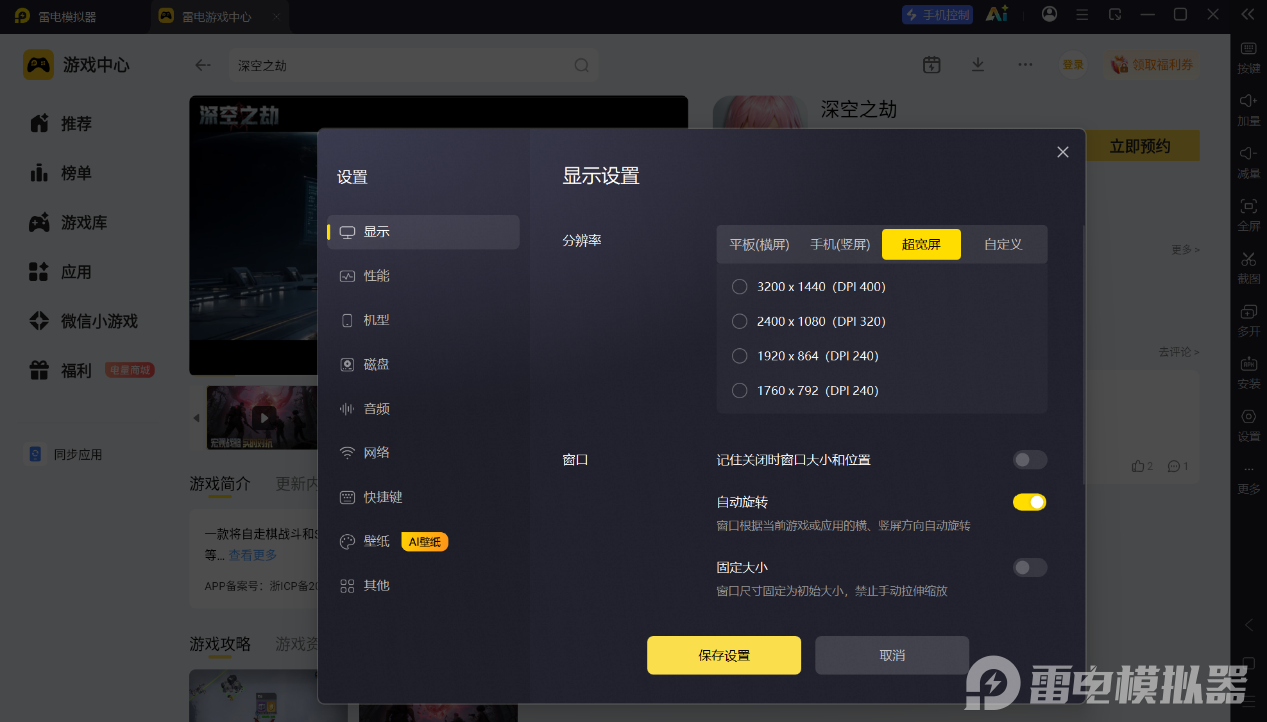
Task: Open 应用 apps in game center sidebar
Action: (x=62, y=272)
